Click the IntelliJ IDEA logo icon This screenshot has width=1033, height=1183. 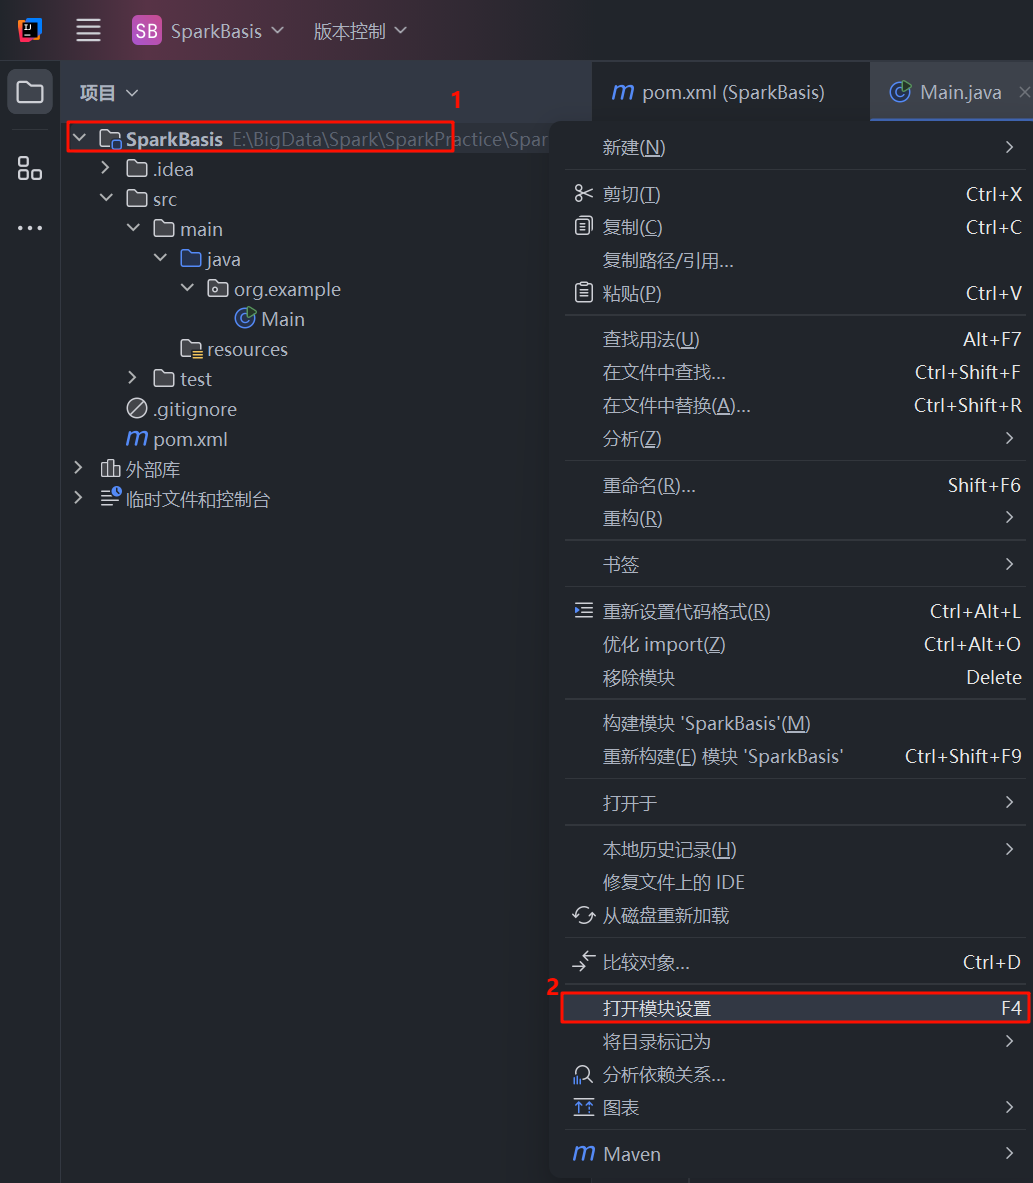click(30, 31)
